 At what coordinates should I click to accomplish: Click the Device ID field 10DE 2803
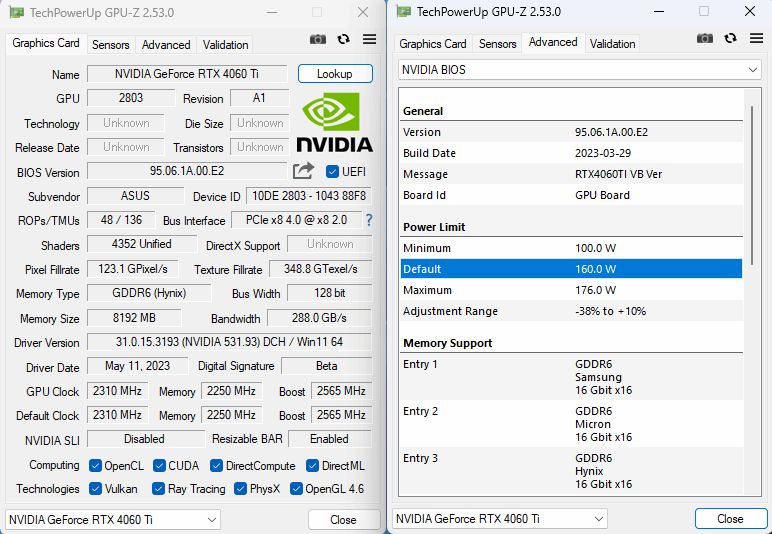(309, 196)
